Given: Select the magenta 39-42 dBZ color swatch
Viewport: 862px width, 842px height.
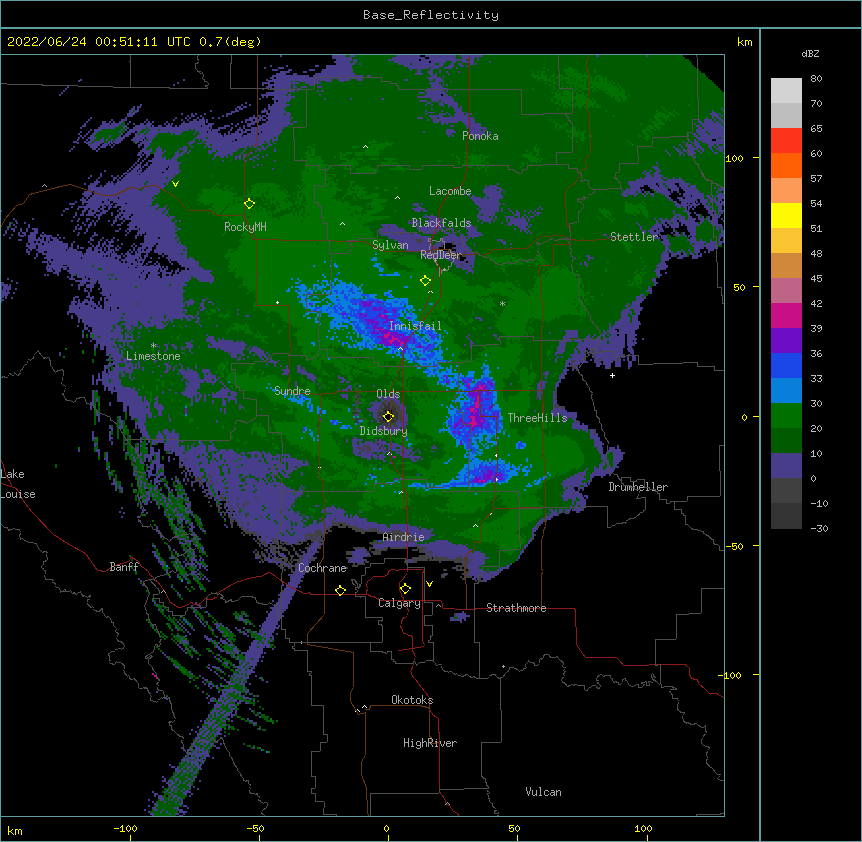Looking at the screenshot, I should pyautogui.click(x=786, y=315).
